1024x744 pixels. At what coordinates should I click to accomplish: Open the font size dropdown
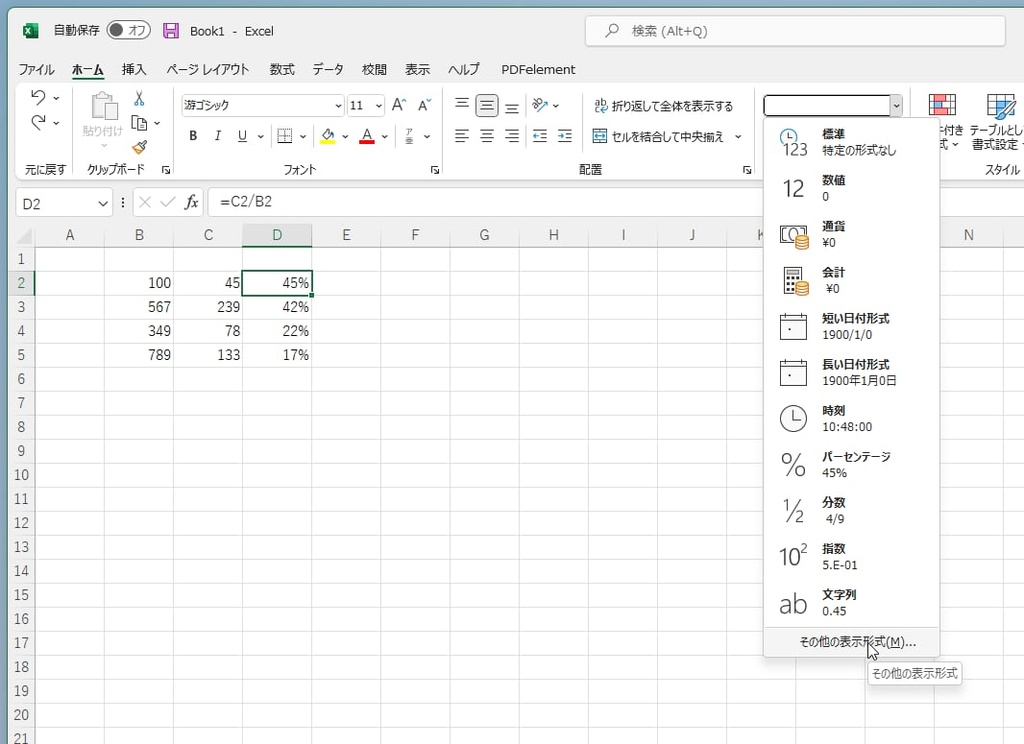(378, 105)
